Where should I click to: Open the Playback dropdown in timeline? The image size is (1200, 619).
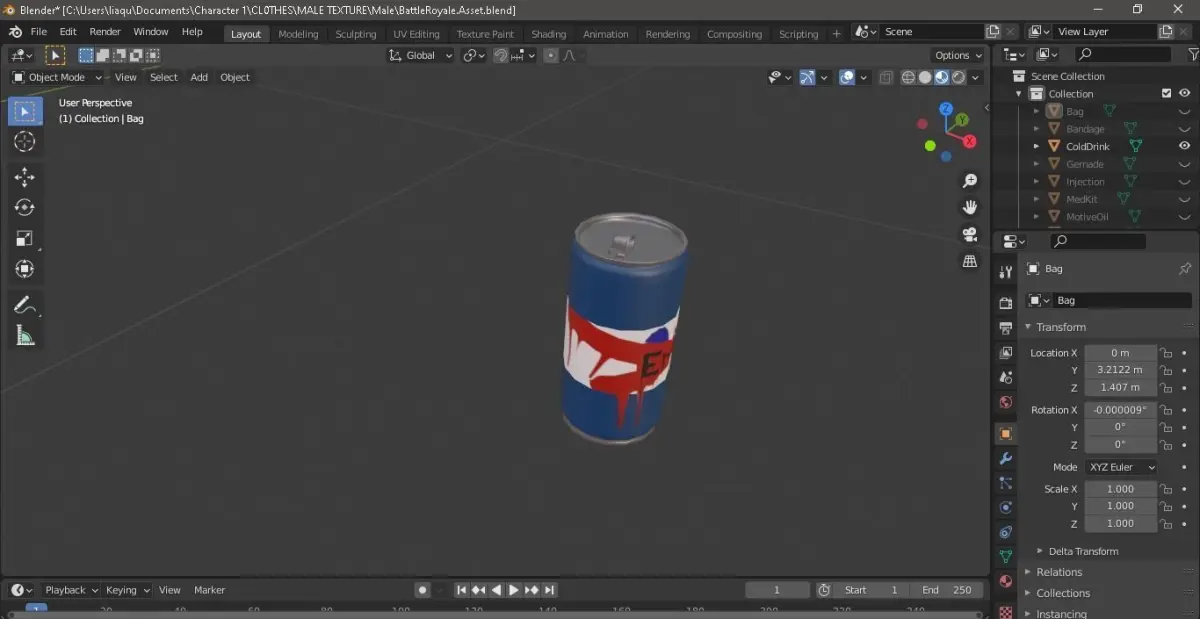point(70,590)
